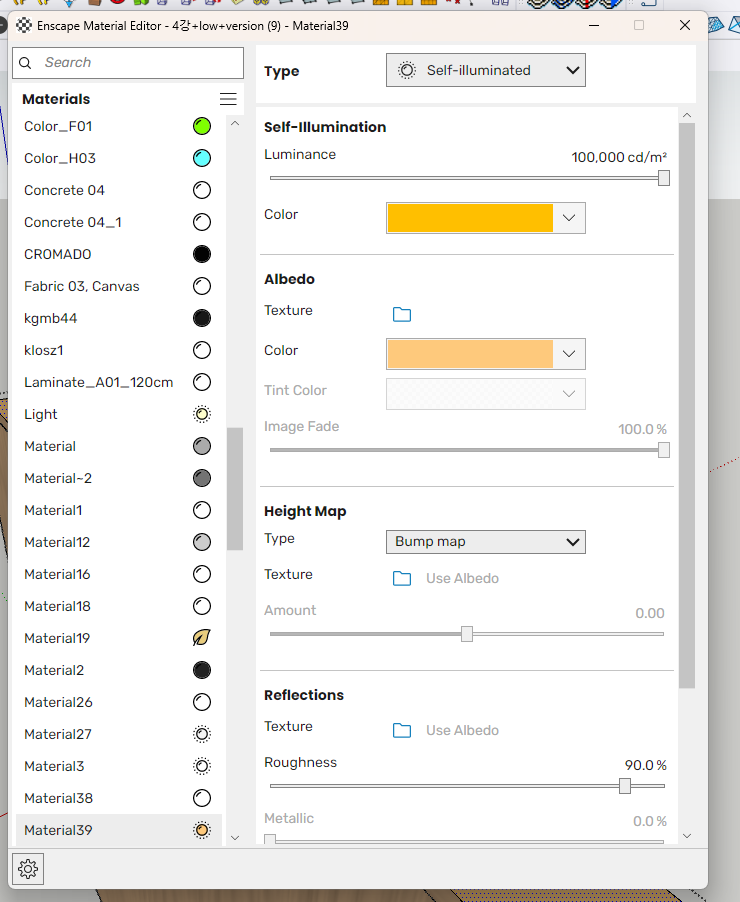Select the Concrete 04 material

[x=64, y=190]
